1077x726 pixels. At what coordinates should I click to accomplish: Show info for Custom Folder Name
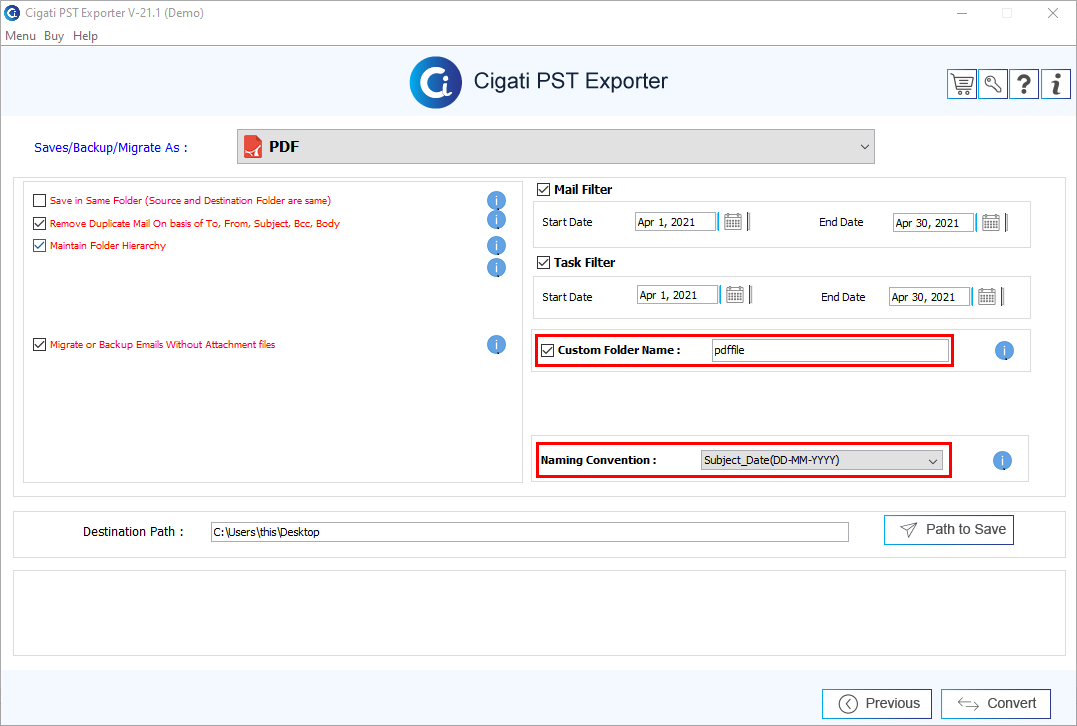(1004, 350)
